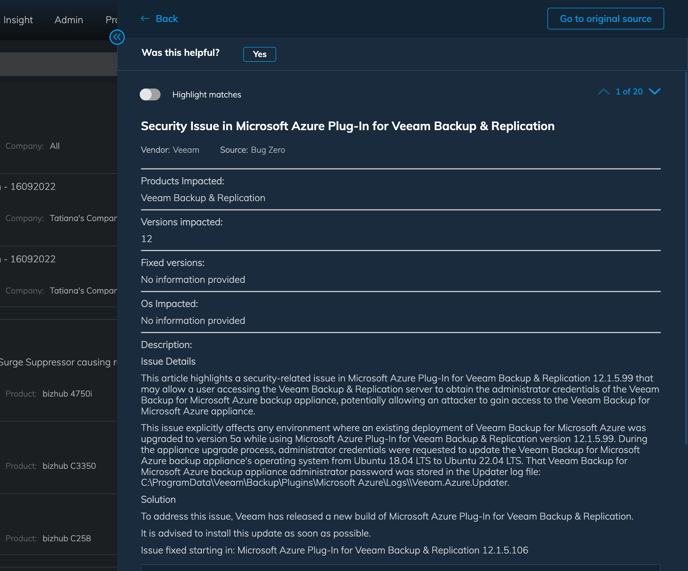Click 'Company: All' filter in background list
This screenshot has height=571, width=688.
tap(32, 146)
